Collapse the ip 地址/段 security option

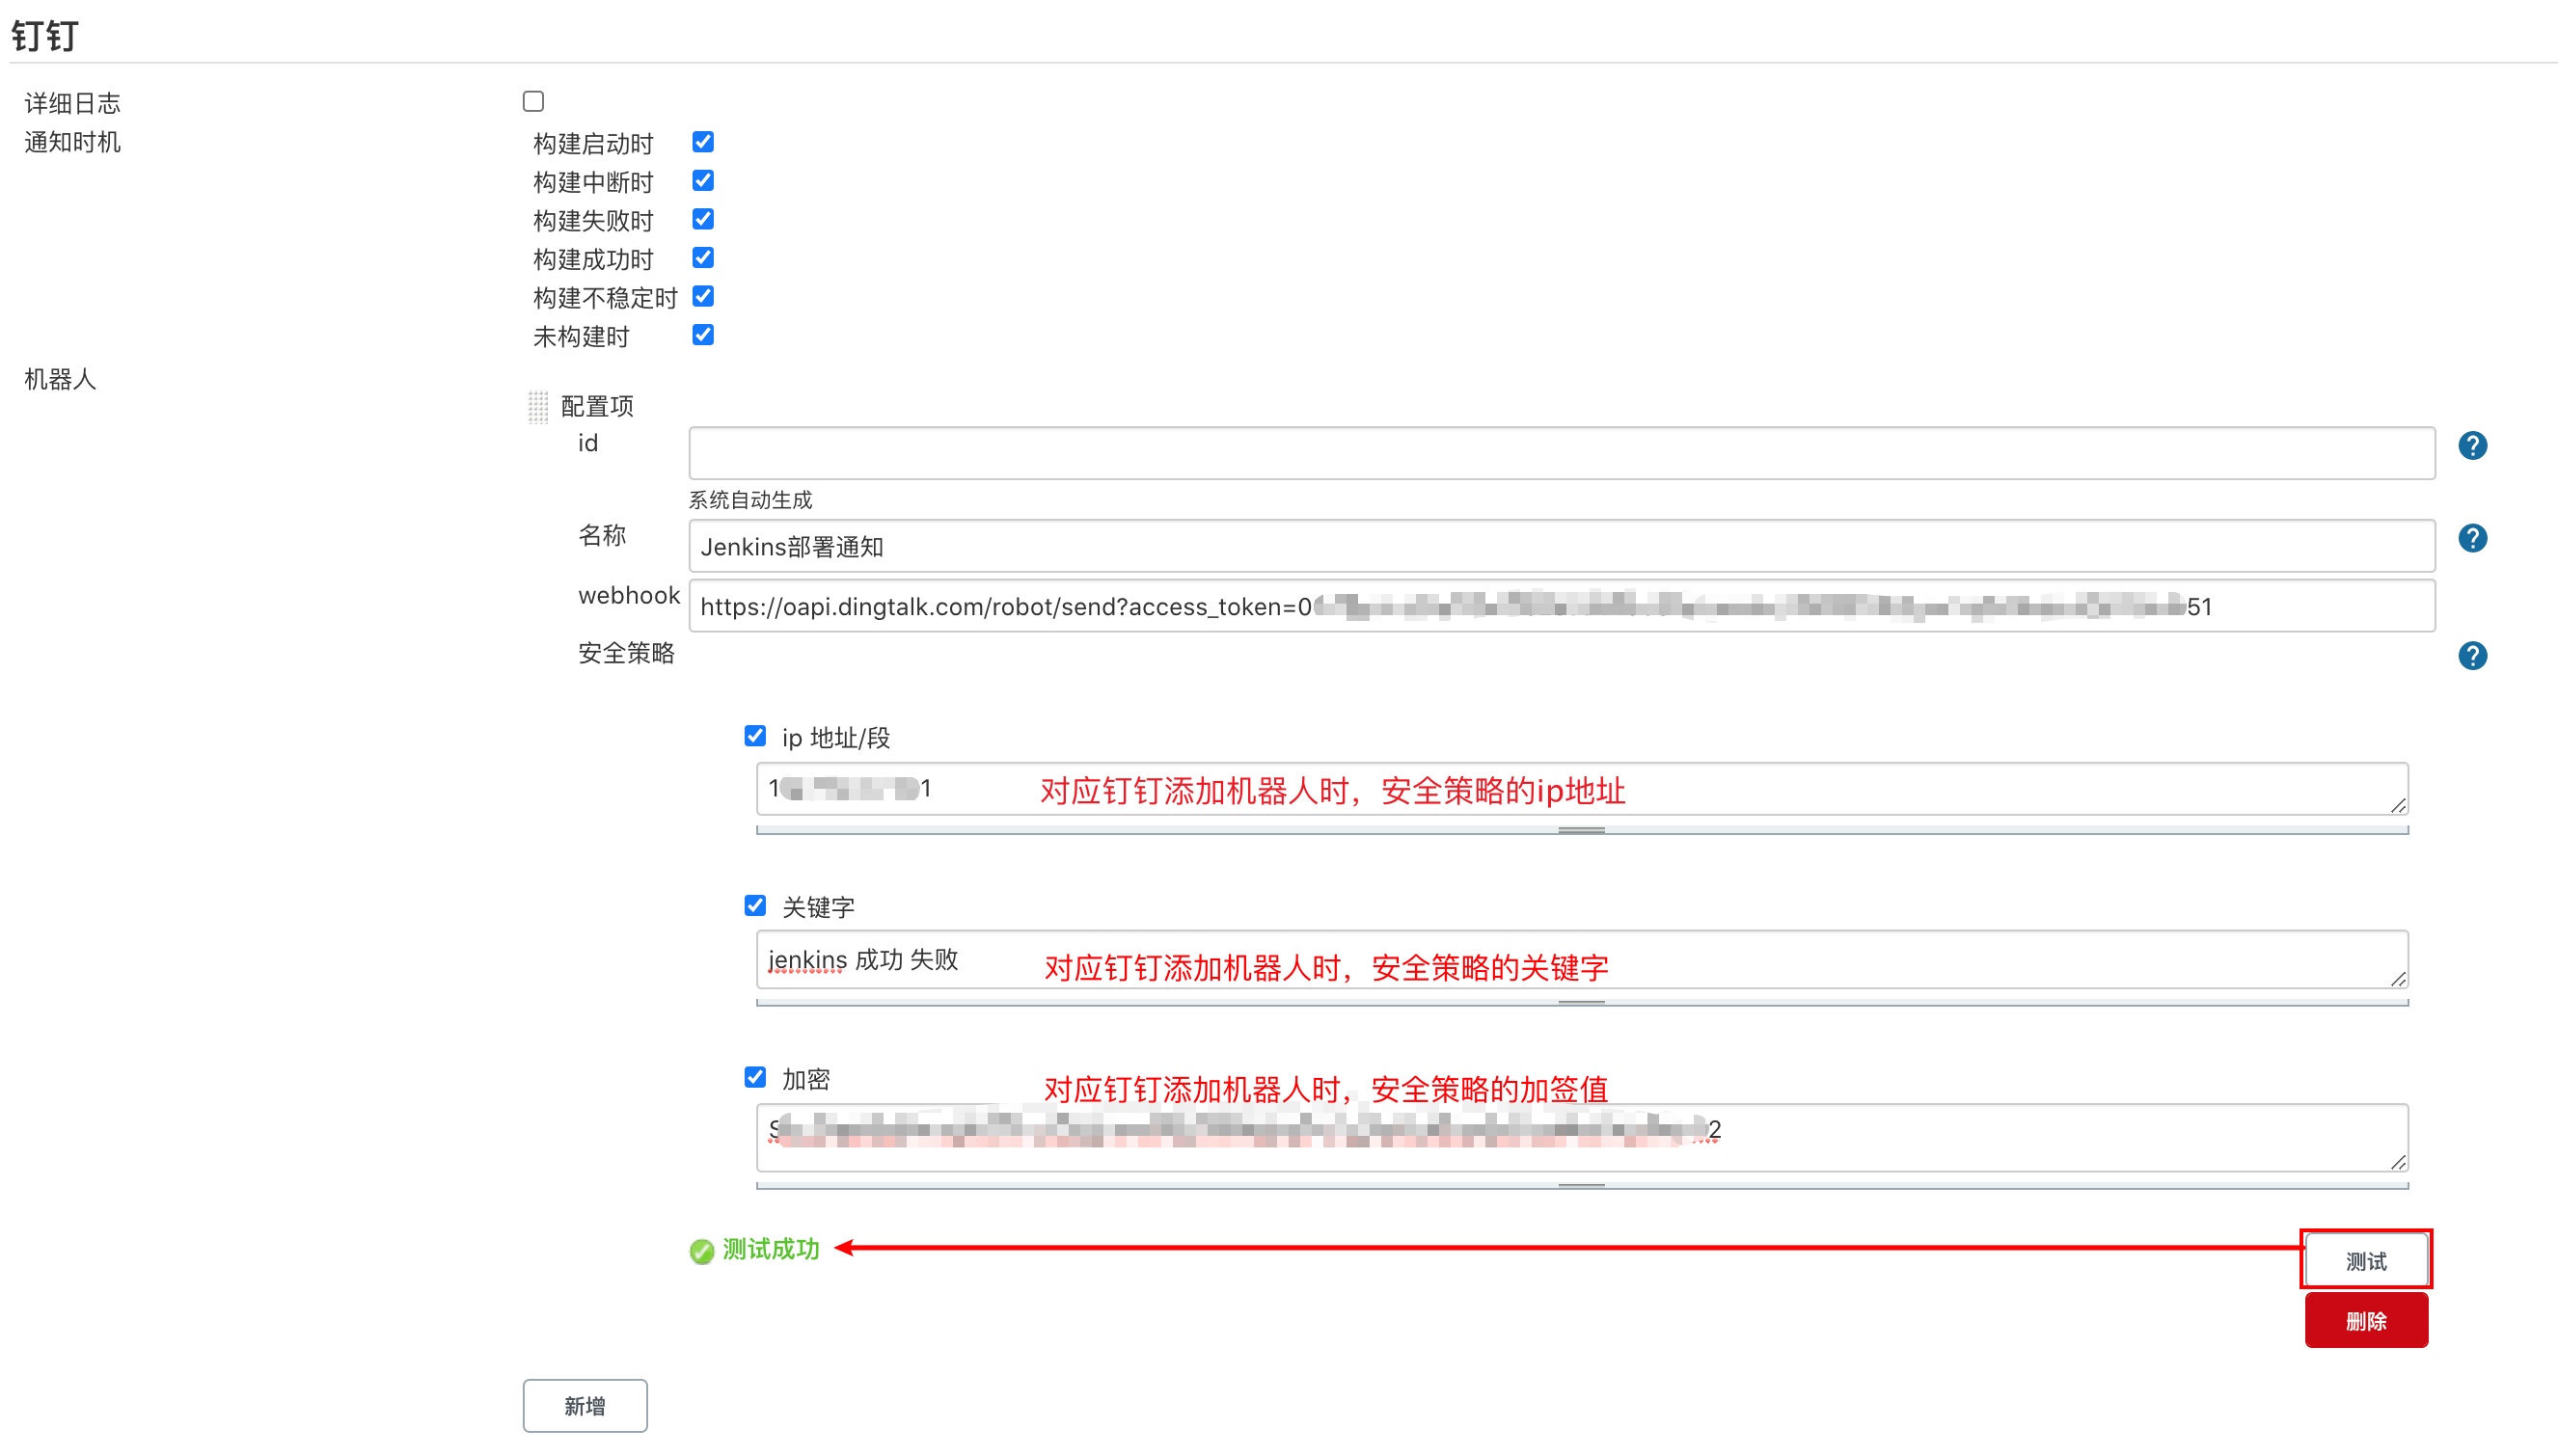point(755,737)
